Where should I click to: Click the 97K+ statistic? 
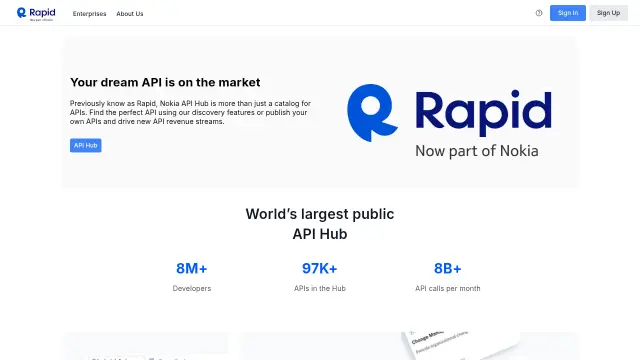click(320, 269)
